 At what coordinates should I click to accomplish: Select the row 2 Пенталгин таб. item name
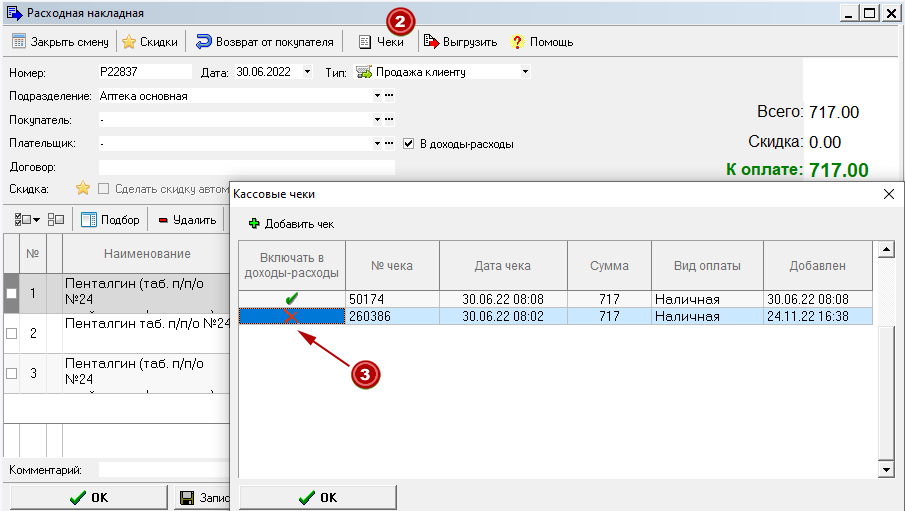tap(147, 323)
